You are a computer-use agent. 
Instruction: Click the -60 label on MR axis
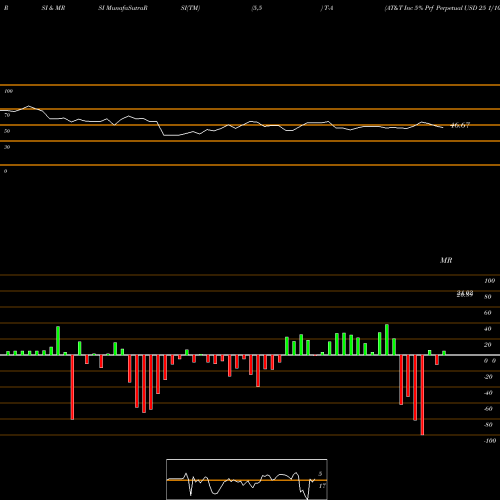(488, 409)
